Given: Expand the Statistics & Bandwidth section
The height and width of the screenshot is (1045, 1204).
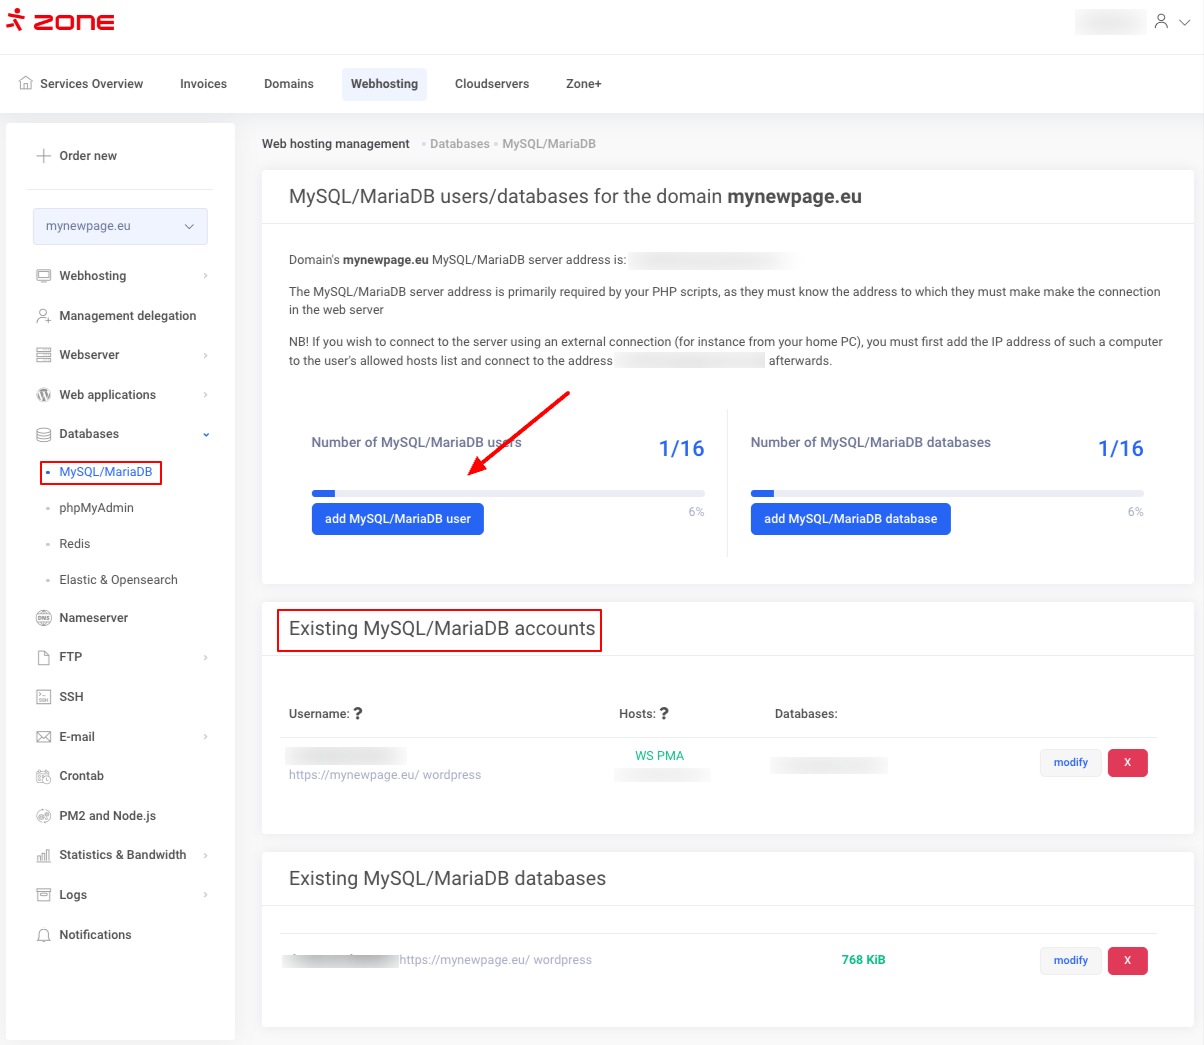Looking at the screenshot, I should coord(206,855).
